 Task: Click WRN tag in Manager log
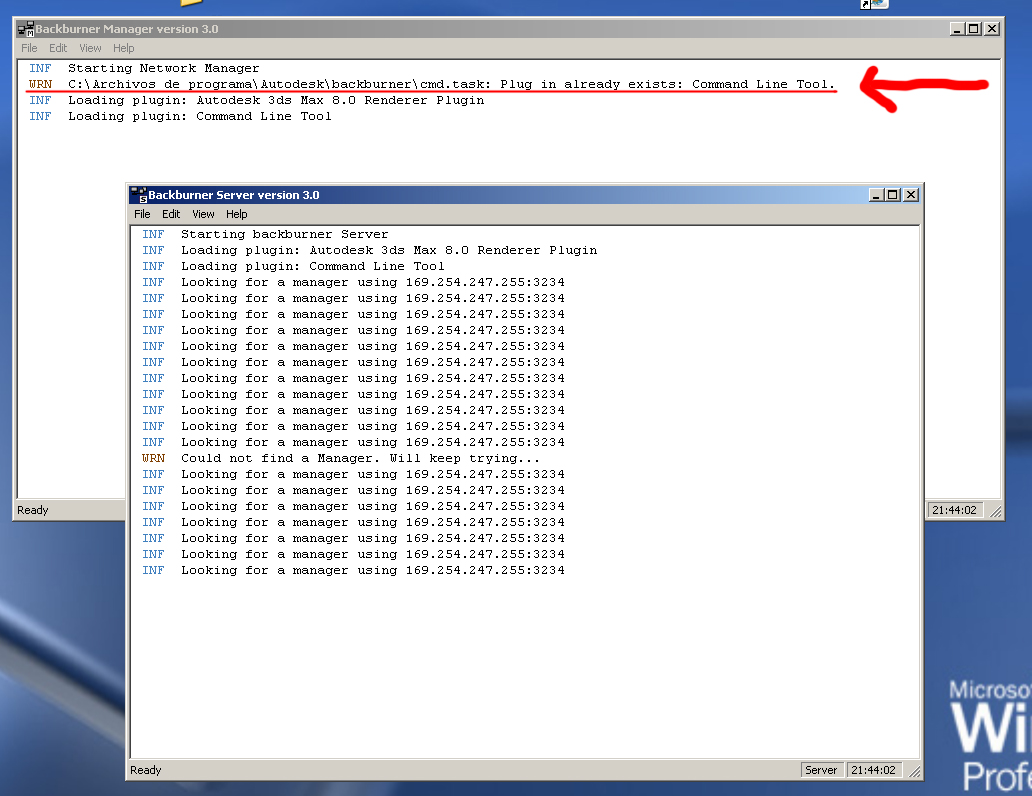[x=40, y=84]
